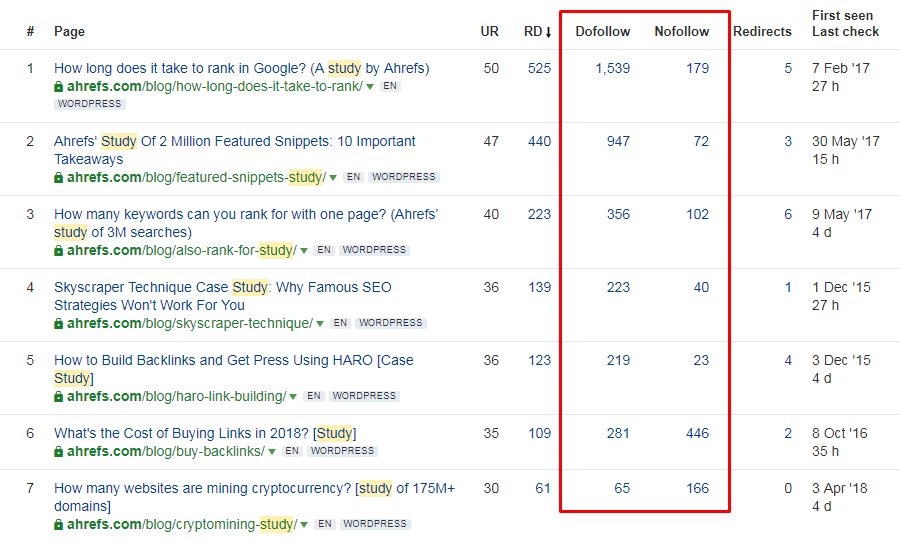900x541 pixels.
Task: Click the Redirects count 5
Action: coord(788,68)
